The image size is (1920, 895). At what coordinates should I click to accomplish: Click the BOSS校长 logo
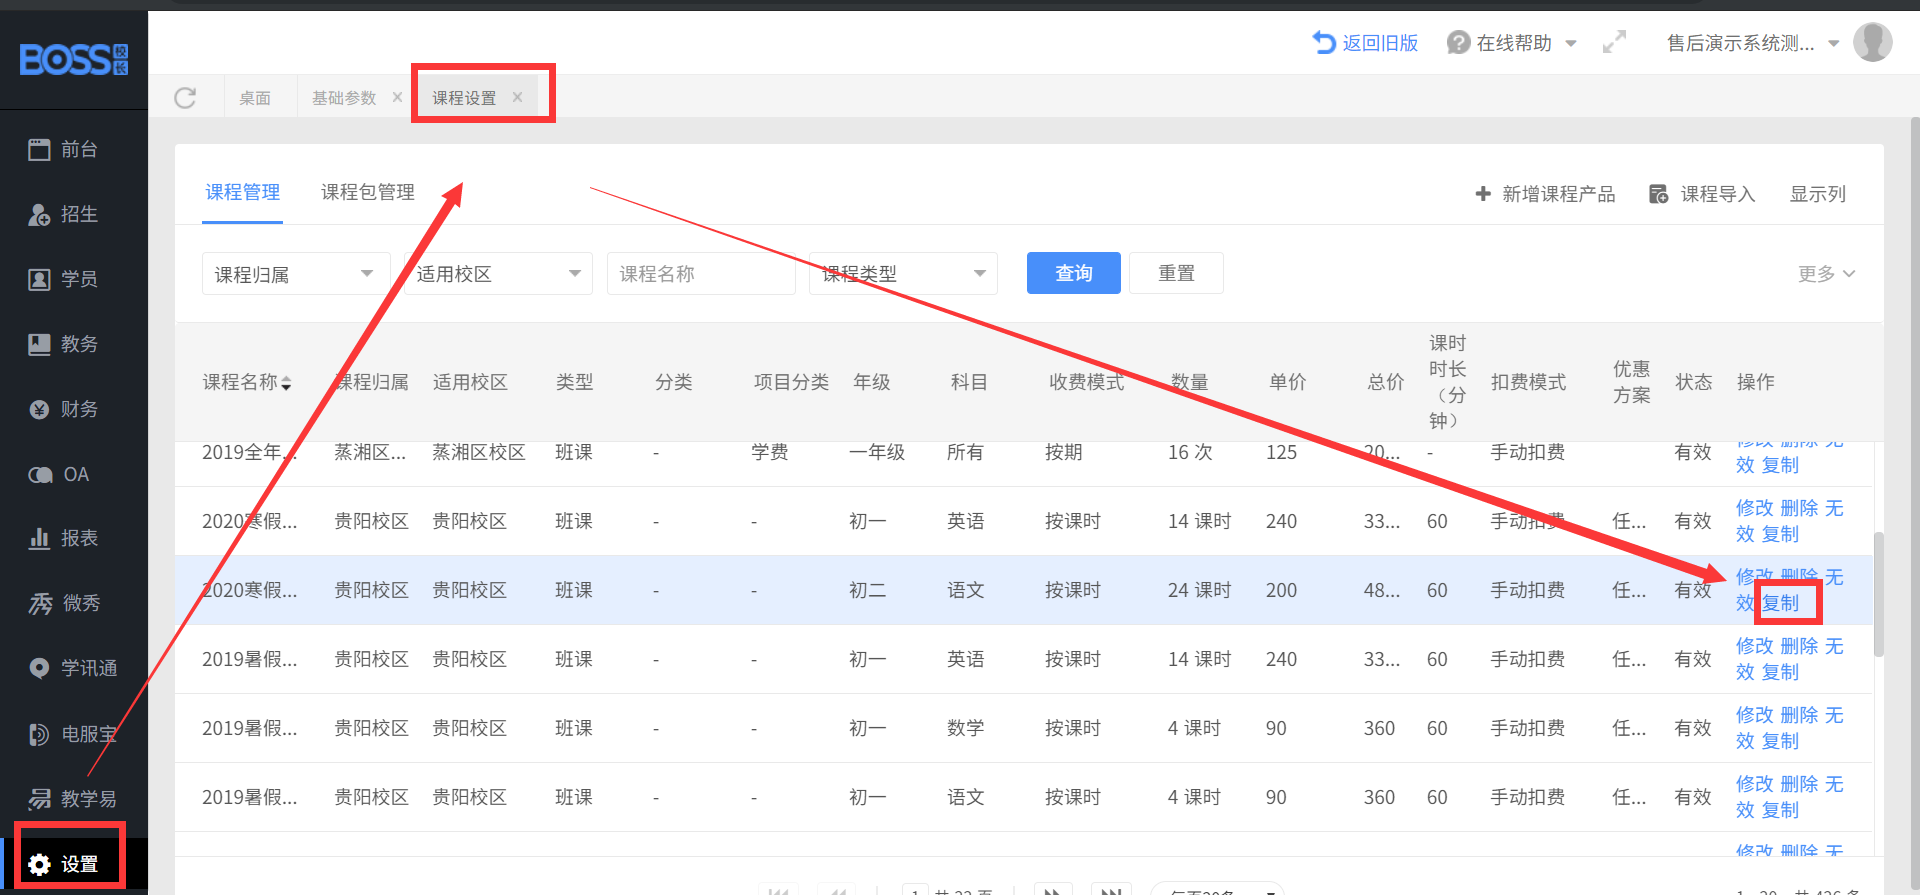tap(74, 60)
